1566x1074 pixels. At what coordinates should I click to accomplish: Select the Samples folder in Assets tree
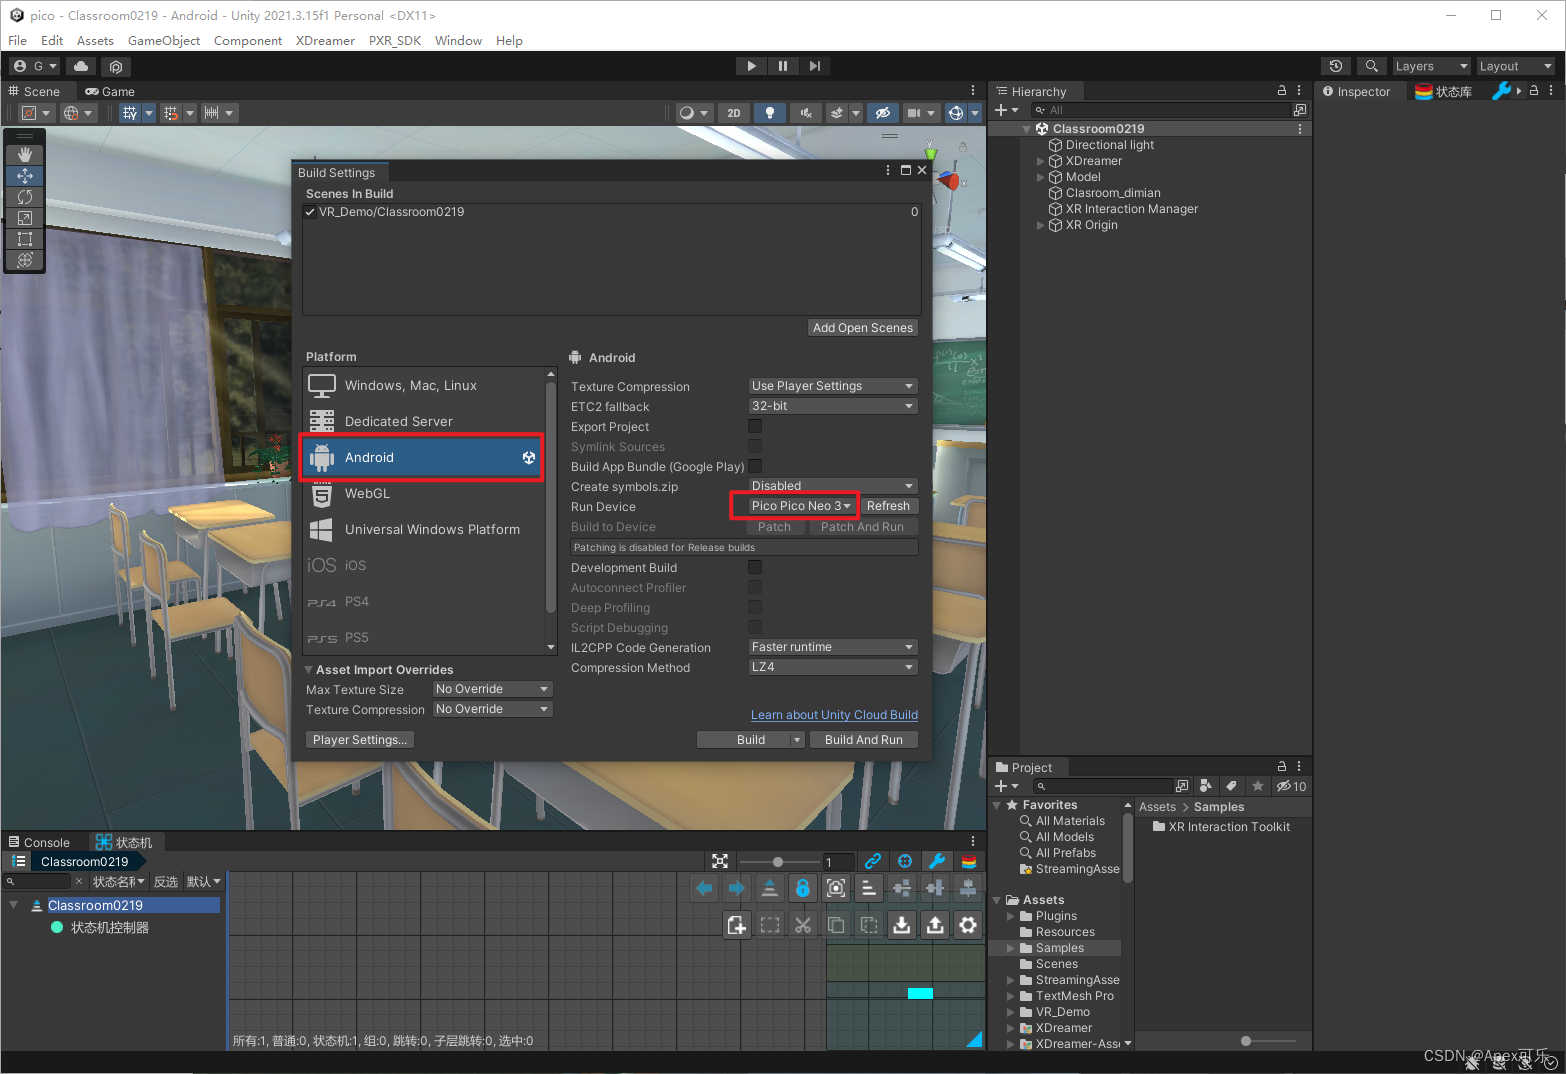pos(1060,948)
